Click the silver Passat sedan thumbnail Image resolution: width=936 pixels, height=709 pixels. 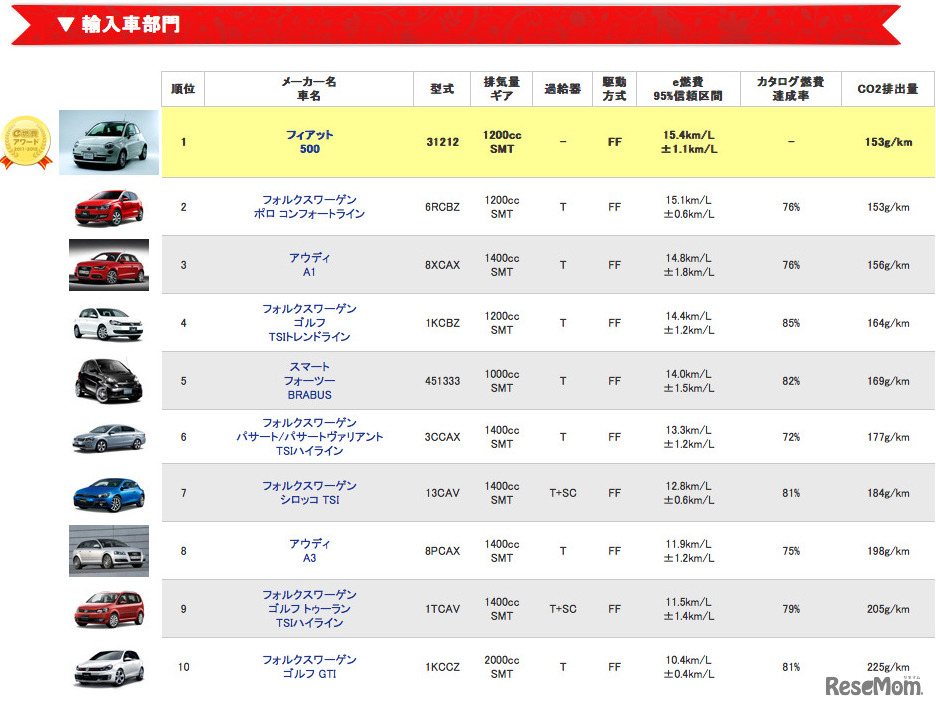click(109, 437)
